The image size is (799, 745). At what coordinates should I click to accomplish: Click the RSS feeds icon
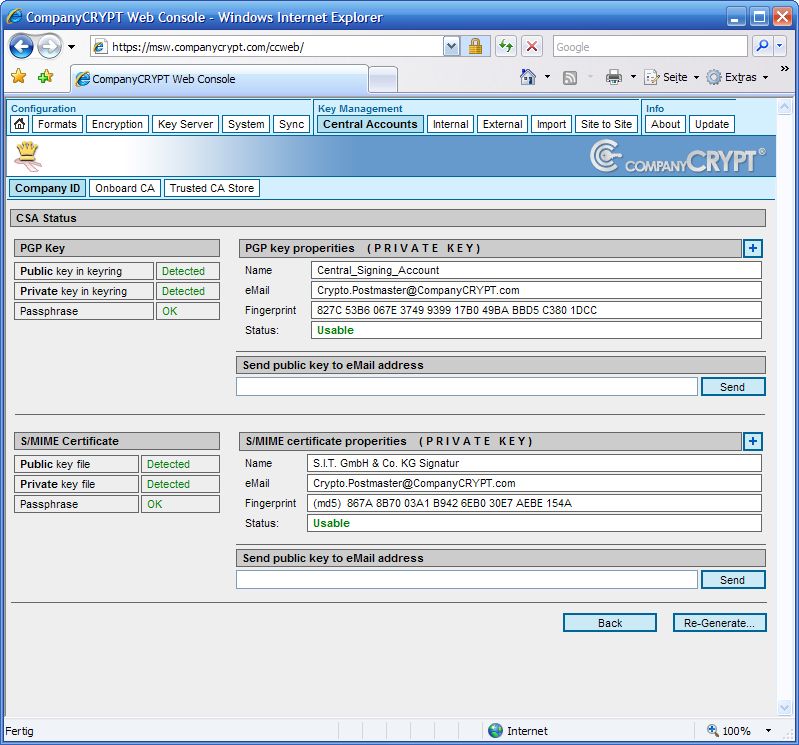coord(570,77)
